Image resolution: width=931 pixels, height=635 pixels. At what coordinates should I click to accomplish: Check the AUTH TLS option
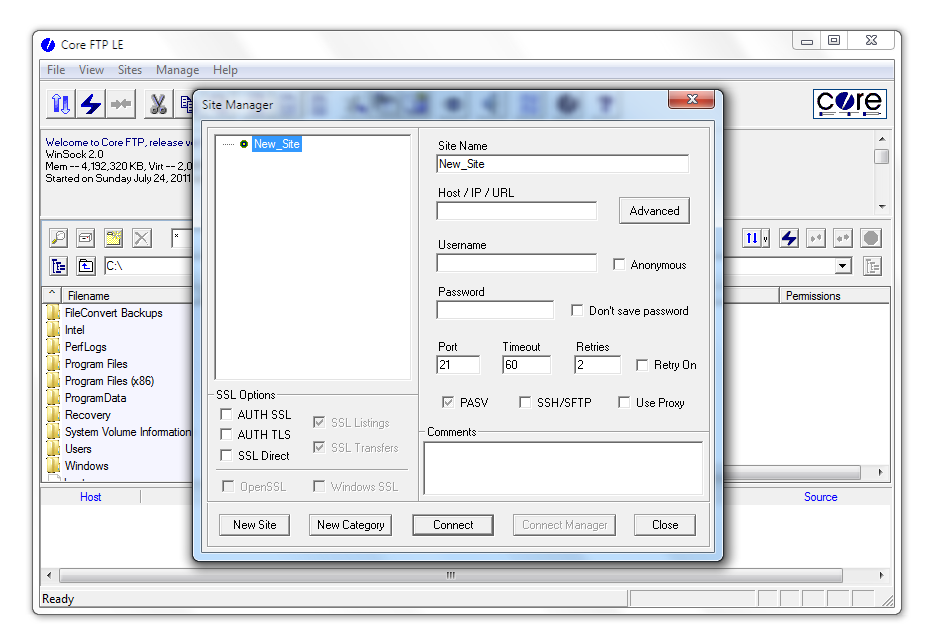[x=226, y=435]
